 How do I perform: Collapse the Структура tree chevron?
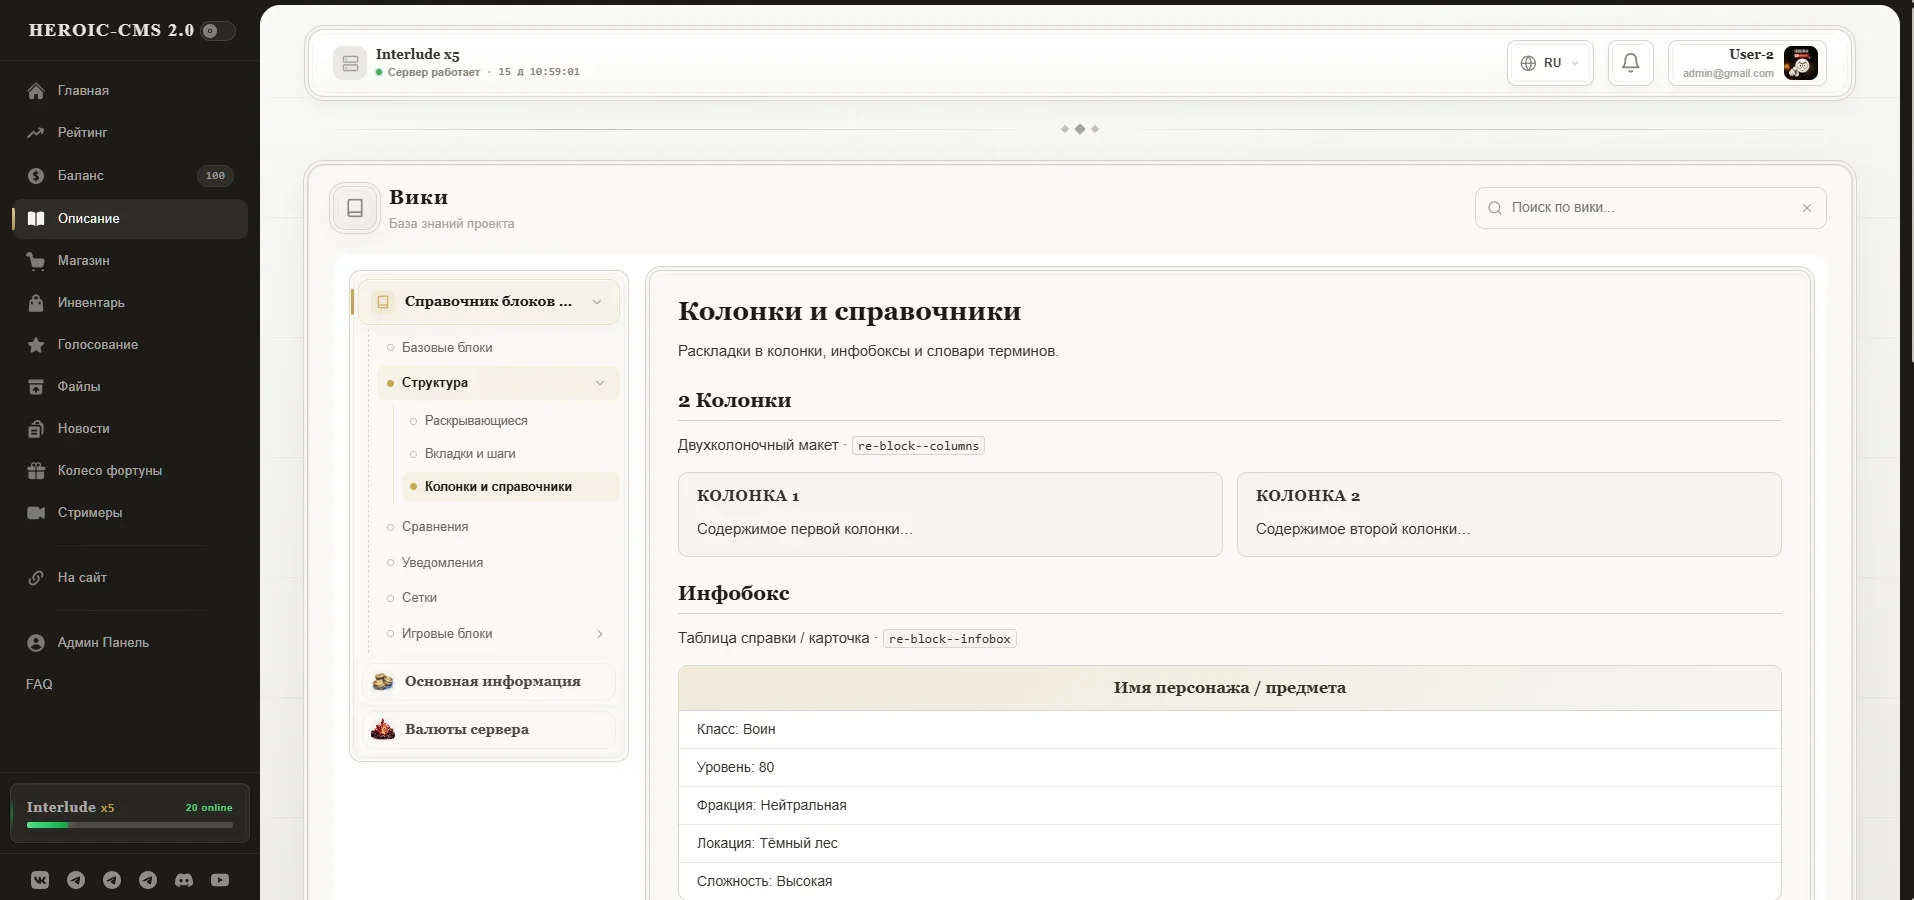600,383
